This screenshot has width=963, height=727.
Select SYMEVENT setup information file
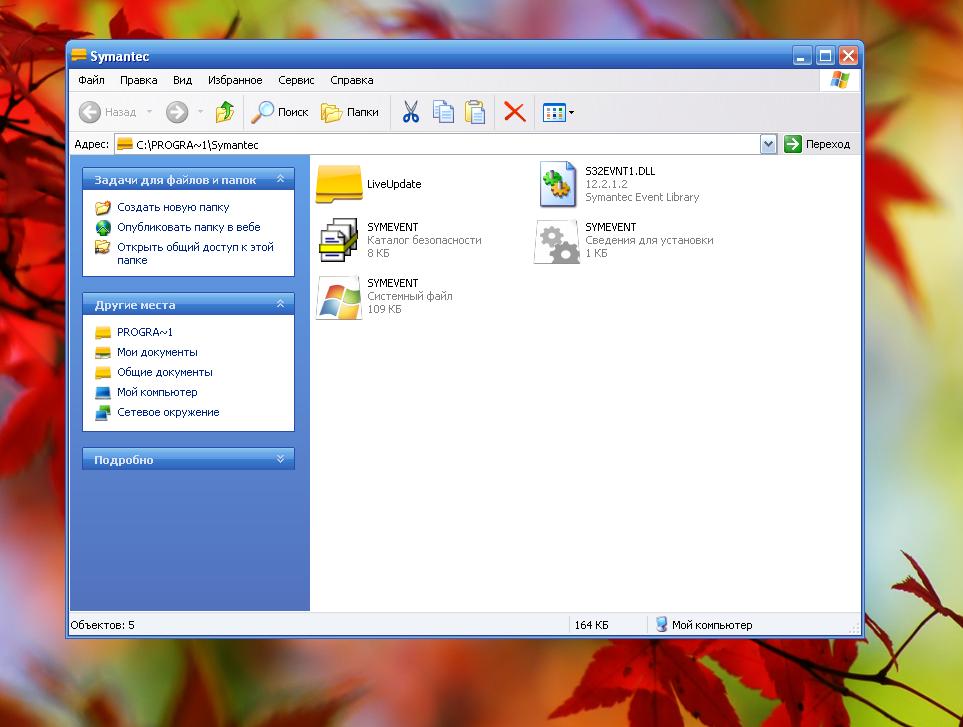pos(557,240)
